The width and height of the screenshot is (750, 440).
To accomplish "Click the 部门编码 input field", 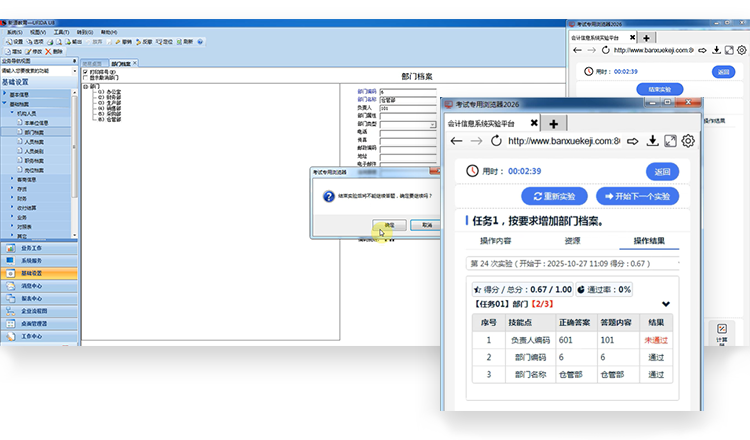I will [x=408, y=92].
